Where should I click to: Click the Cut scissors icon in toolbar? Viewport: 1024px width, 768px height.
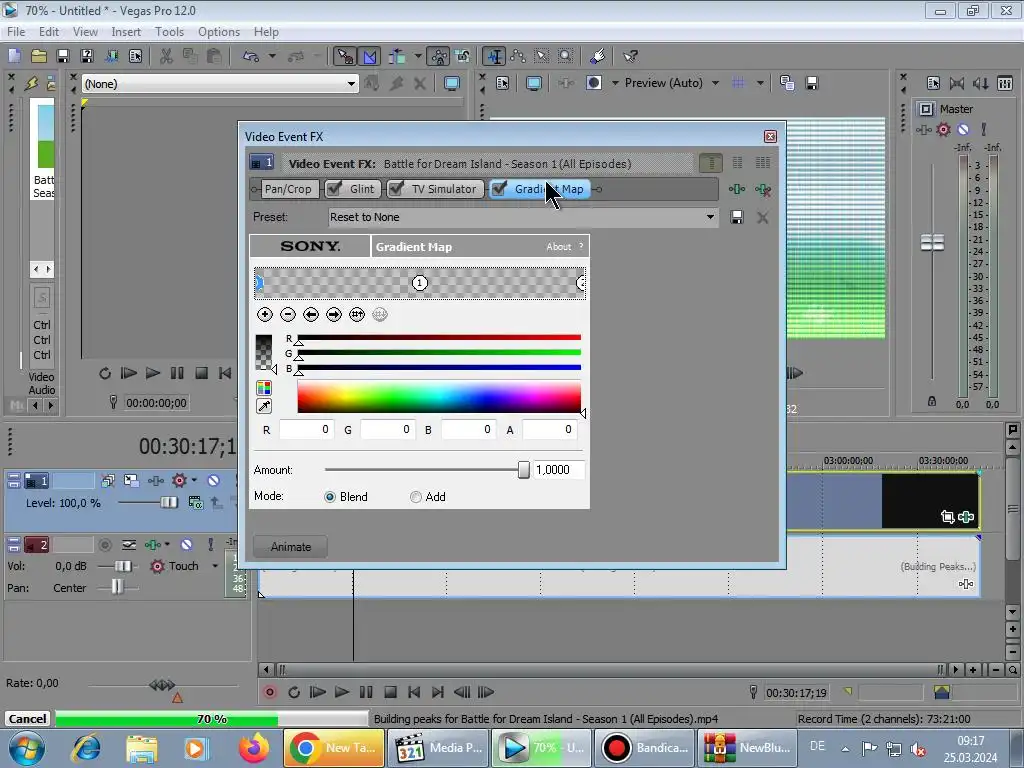167,56
